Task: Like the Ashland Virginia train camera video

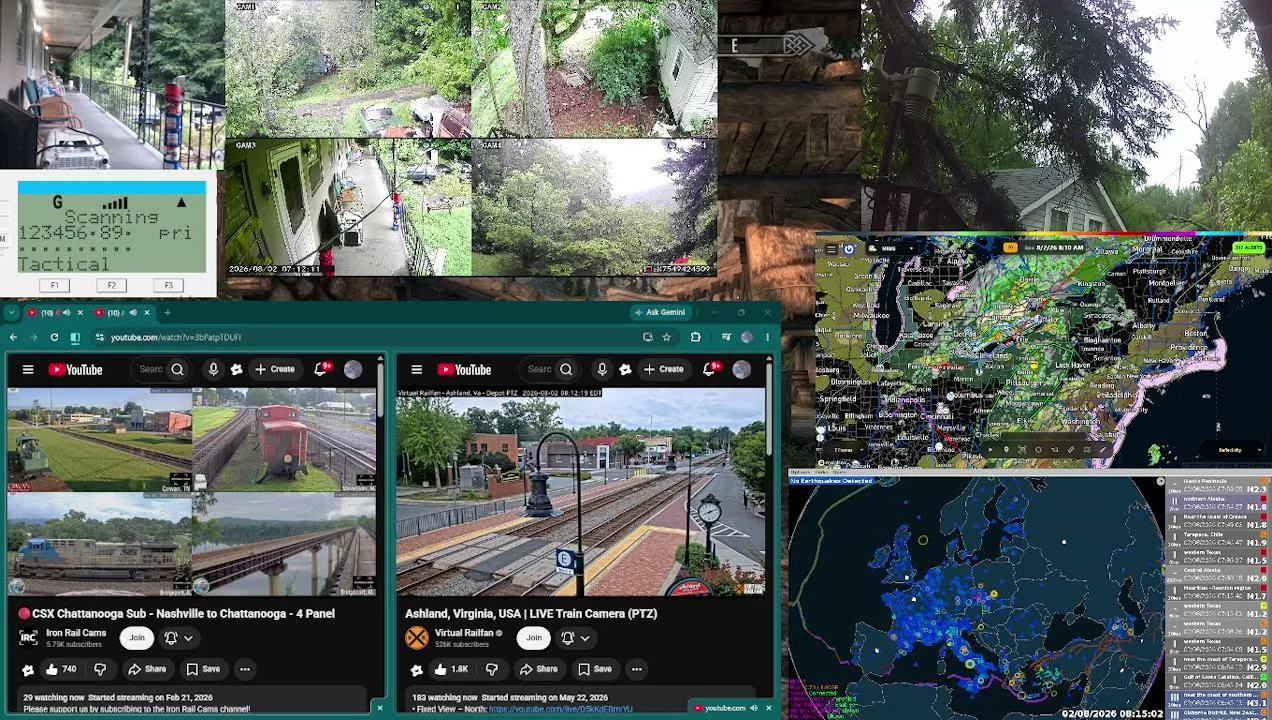Action: click(x=451, y=669)
